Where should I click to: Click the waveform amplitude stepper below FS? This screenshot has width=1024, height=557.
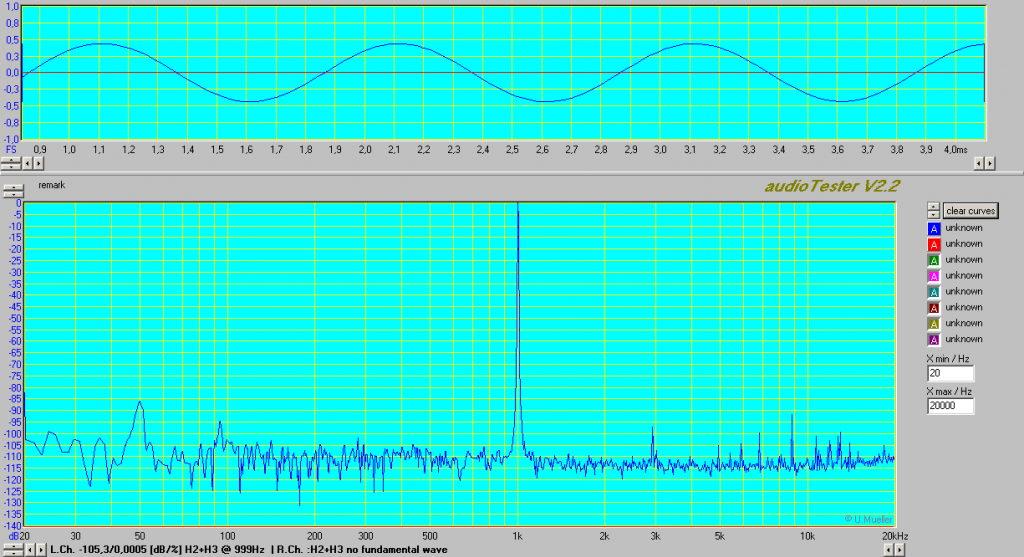pos(11,163)
